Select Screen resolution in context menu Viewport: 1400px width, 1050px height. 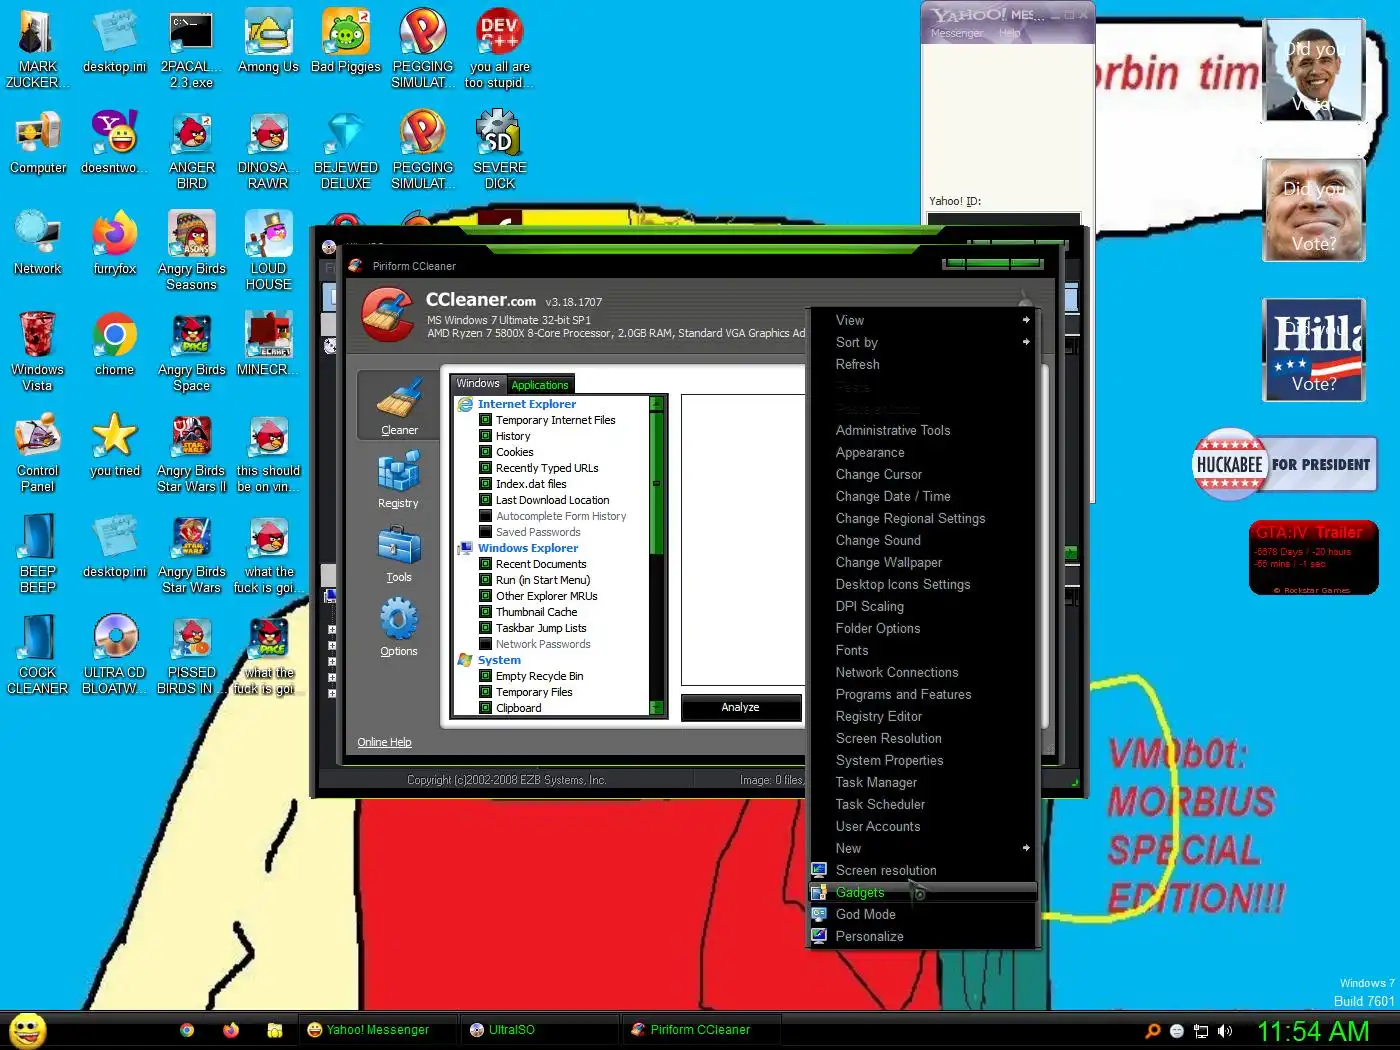point(921,870)
